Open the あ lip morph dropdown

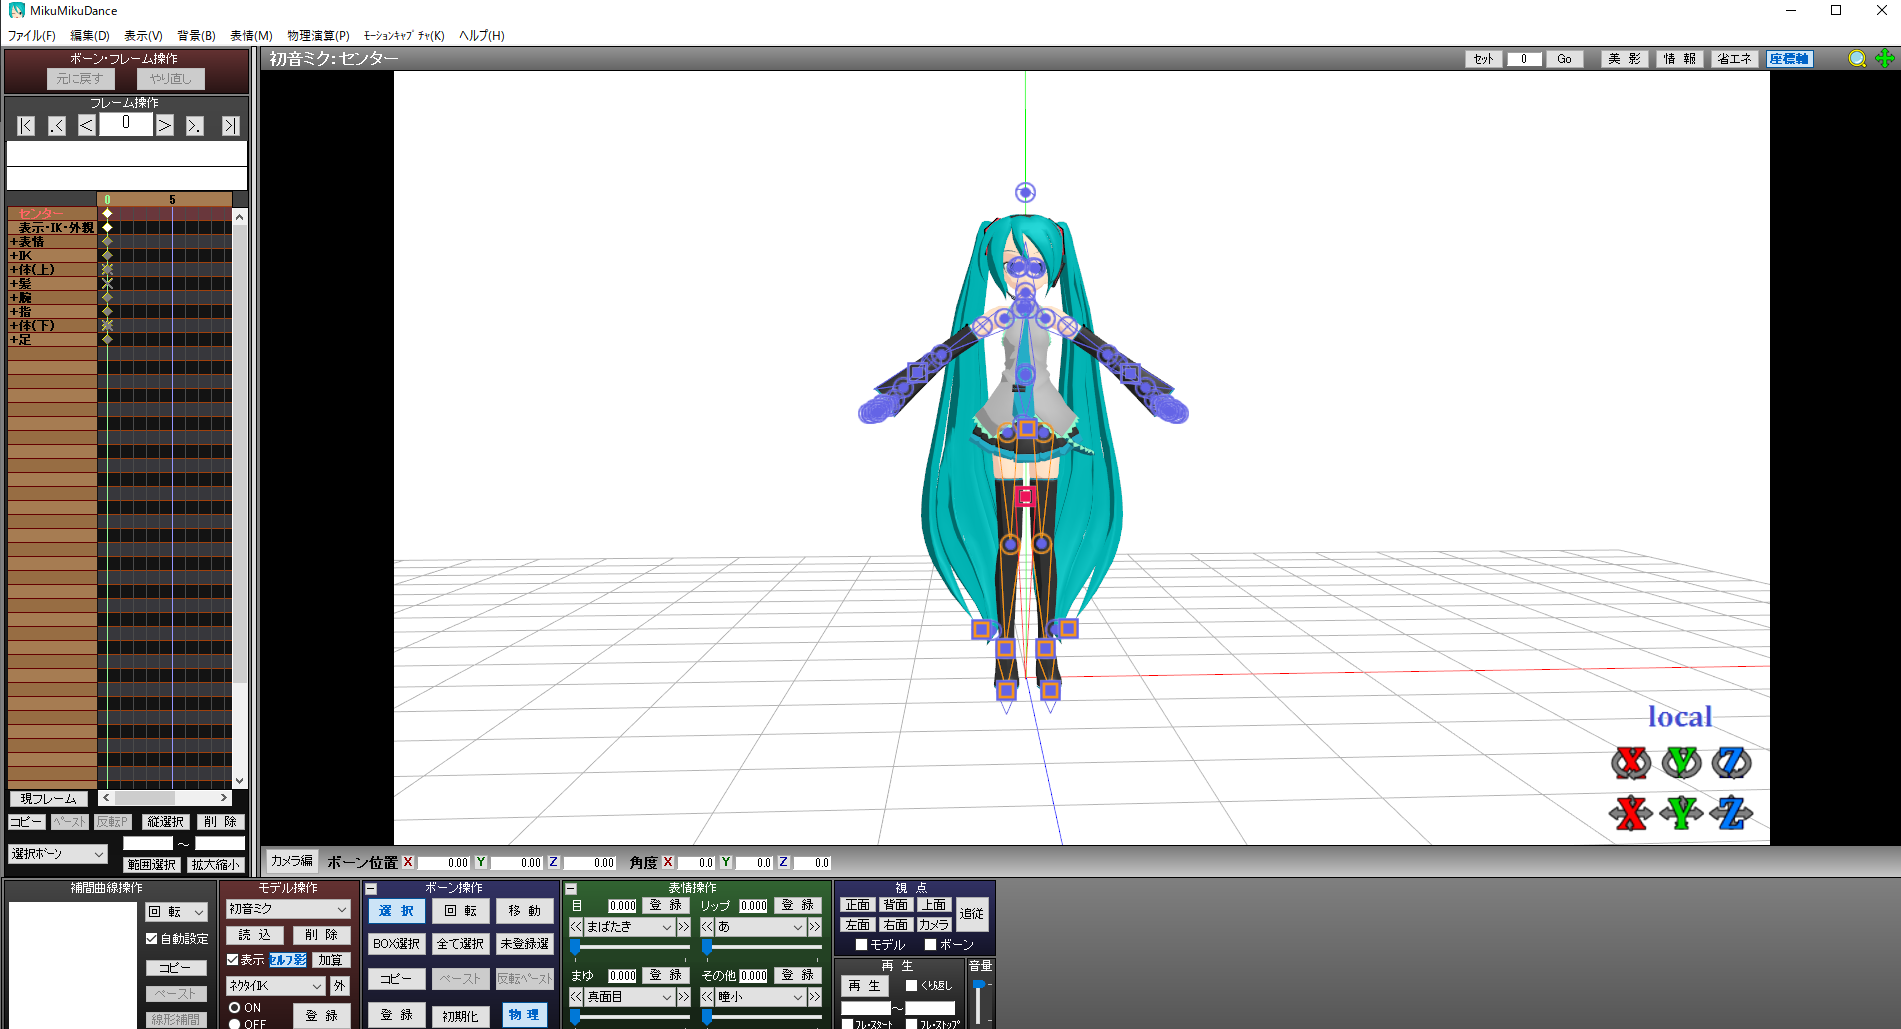760,927
